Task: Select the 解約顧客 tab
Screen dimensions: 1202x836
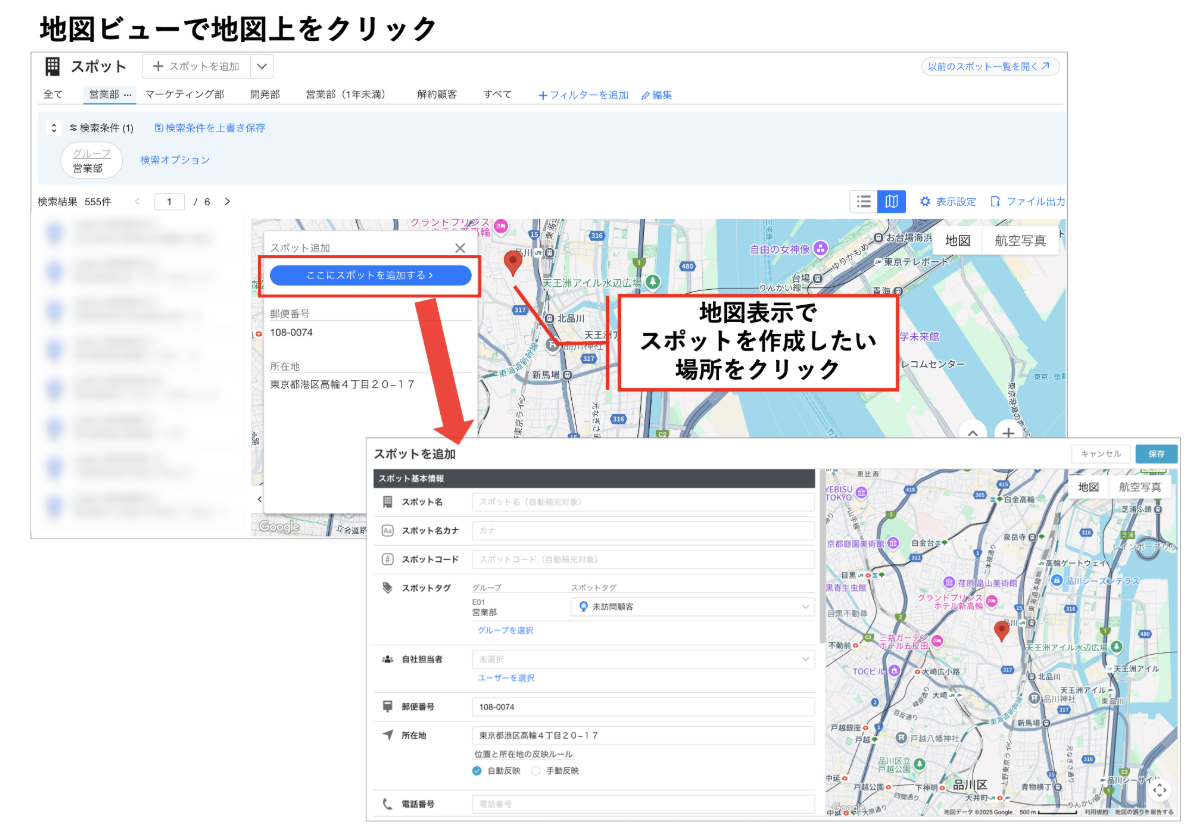Action: click(437, 95)
